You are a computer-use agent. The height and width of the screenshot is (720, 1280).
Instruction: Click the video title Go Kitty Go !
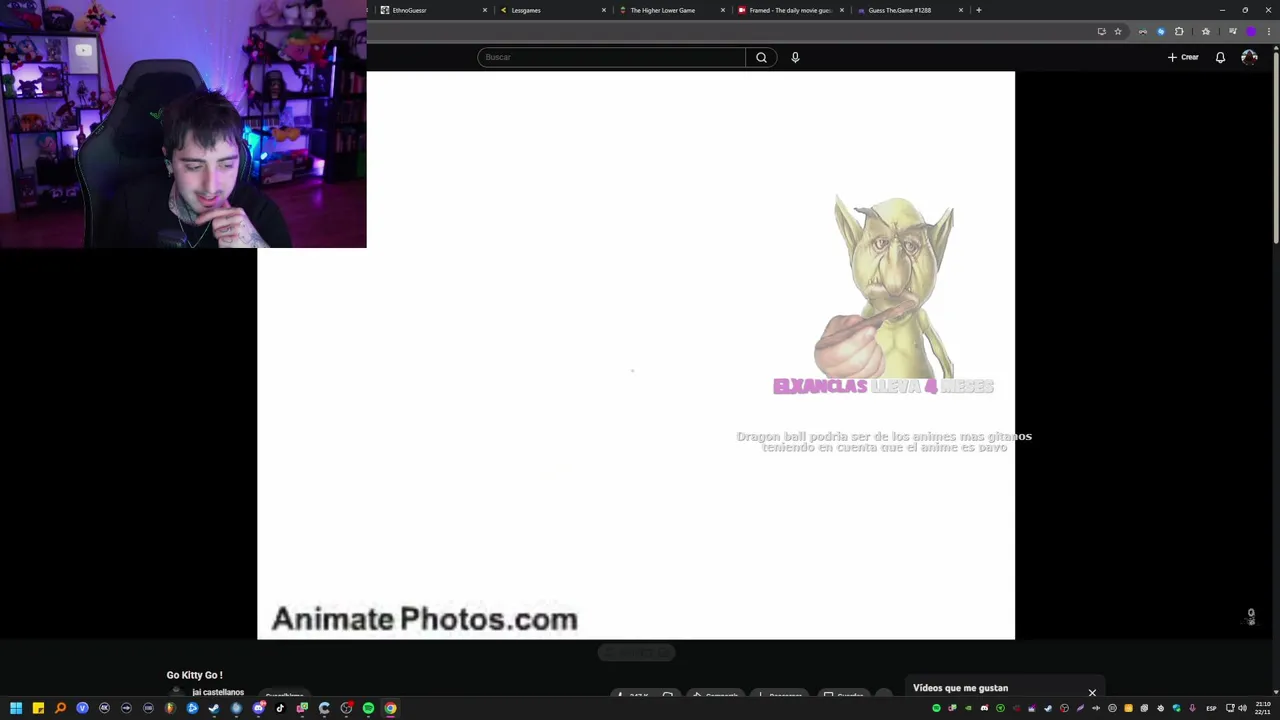[x=194, y=675]
